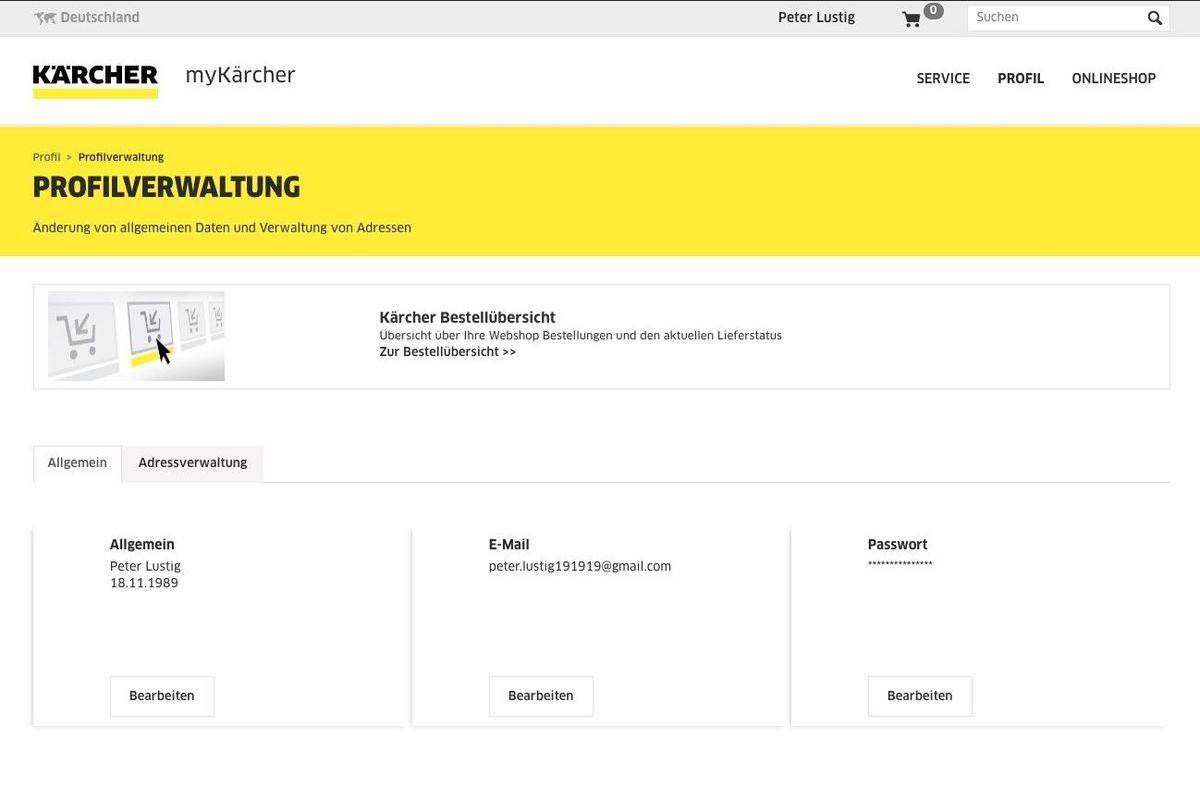Click Kärcher Bestellübersicht heading
Image resolution: width=1200 pixels, height=812 pixels.
pyautogui.click(x=467, y=318)
